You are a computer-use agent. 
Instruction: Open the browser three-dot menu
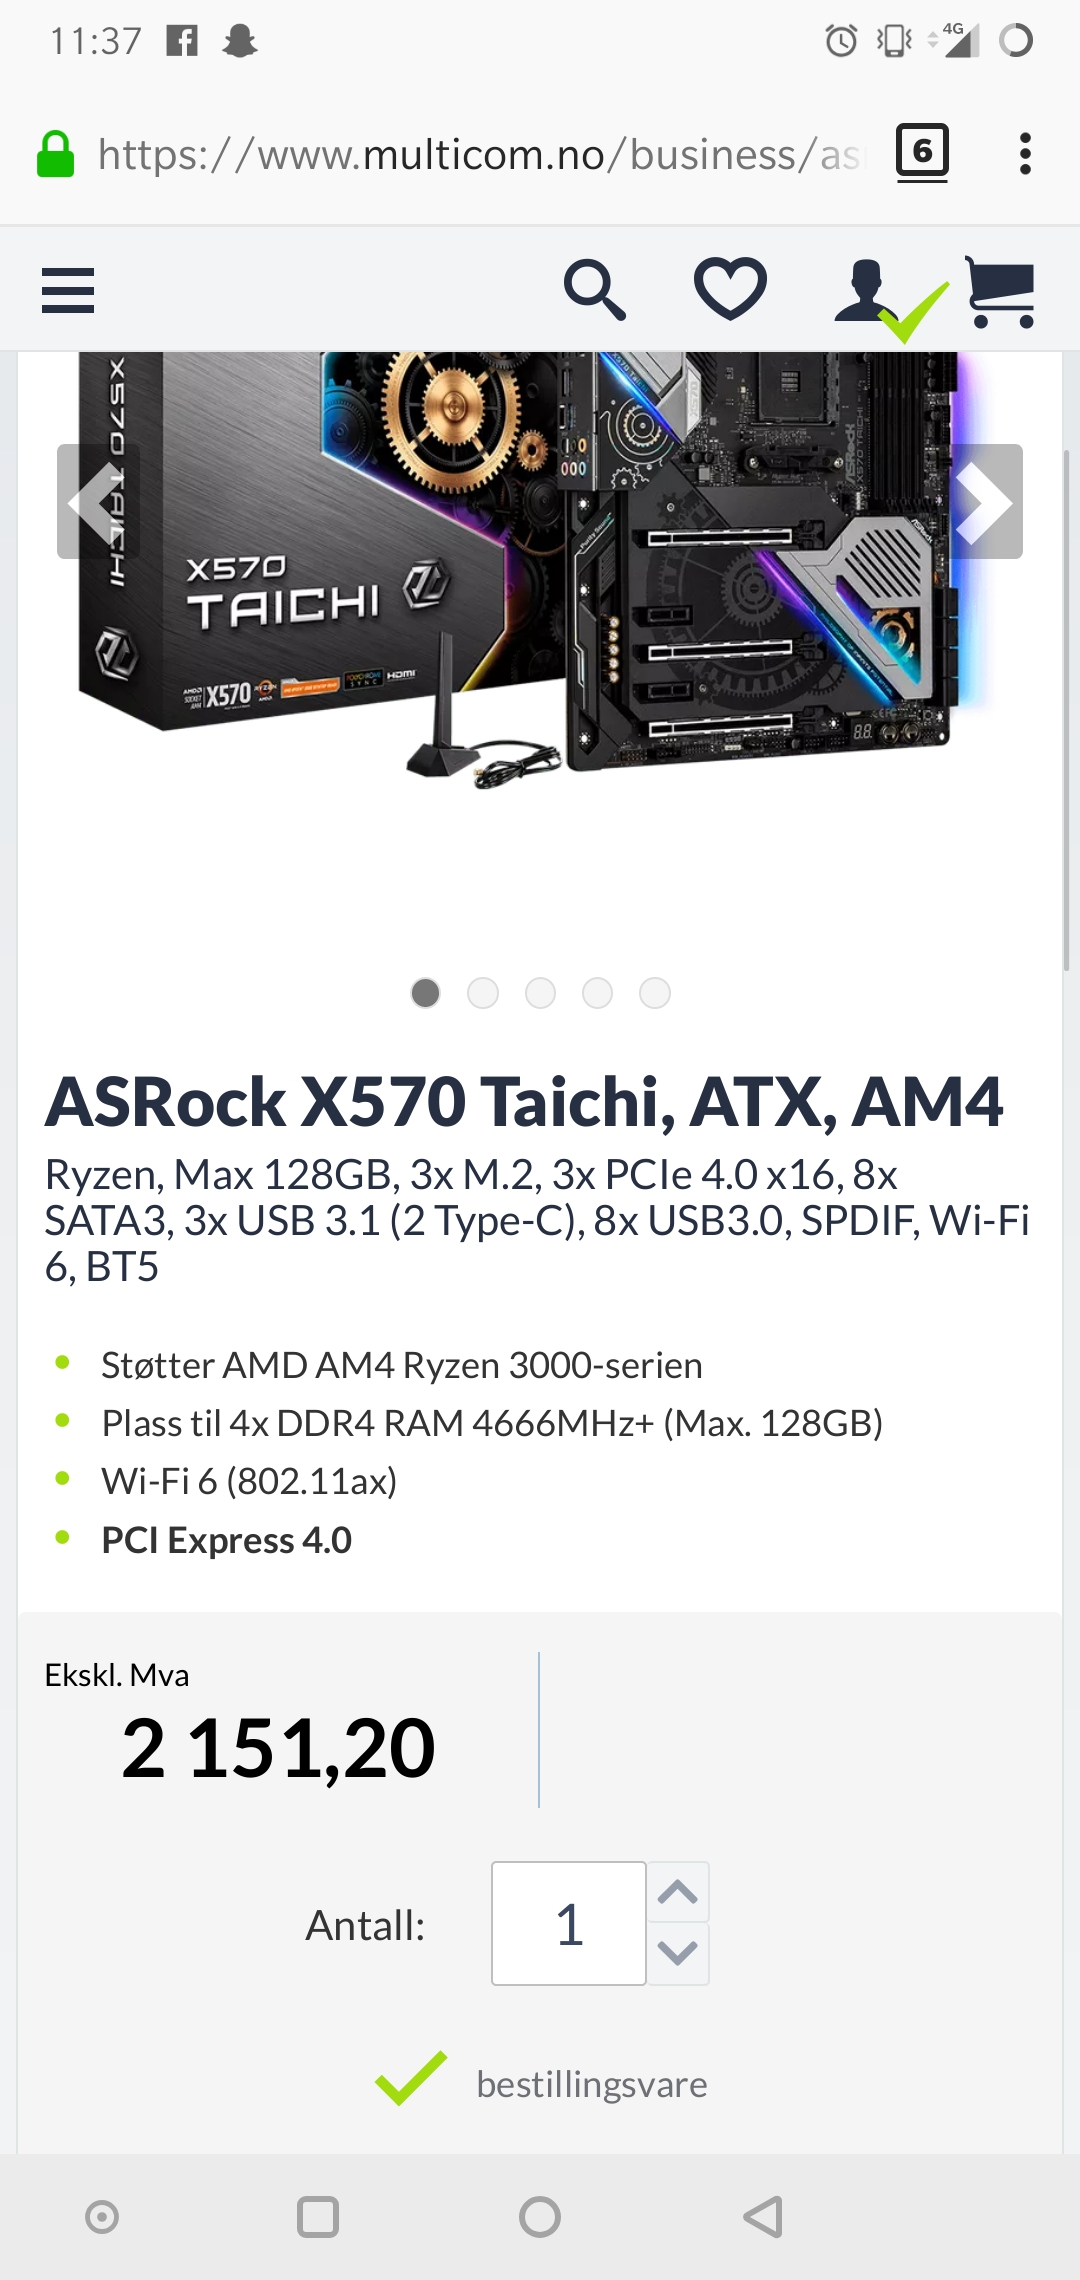(1025, 154)
